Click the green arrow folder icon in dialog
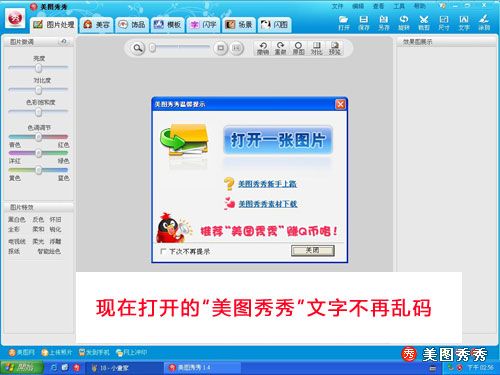The image size is (500, 375). tap(184, 140)
